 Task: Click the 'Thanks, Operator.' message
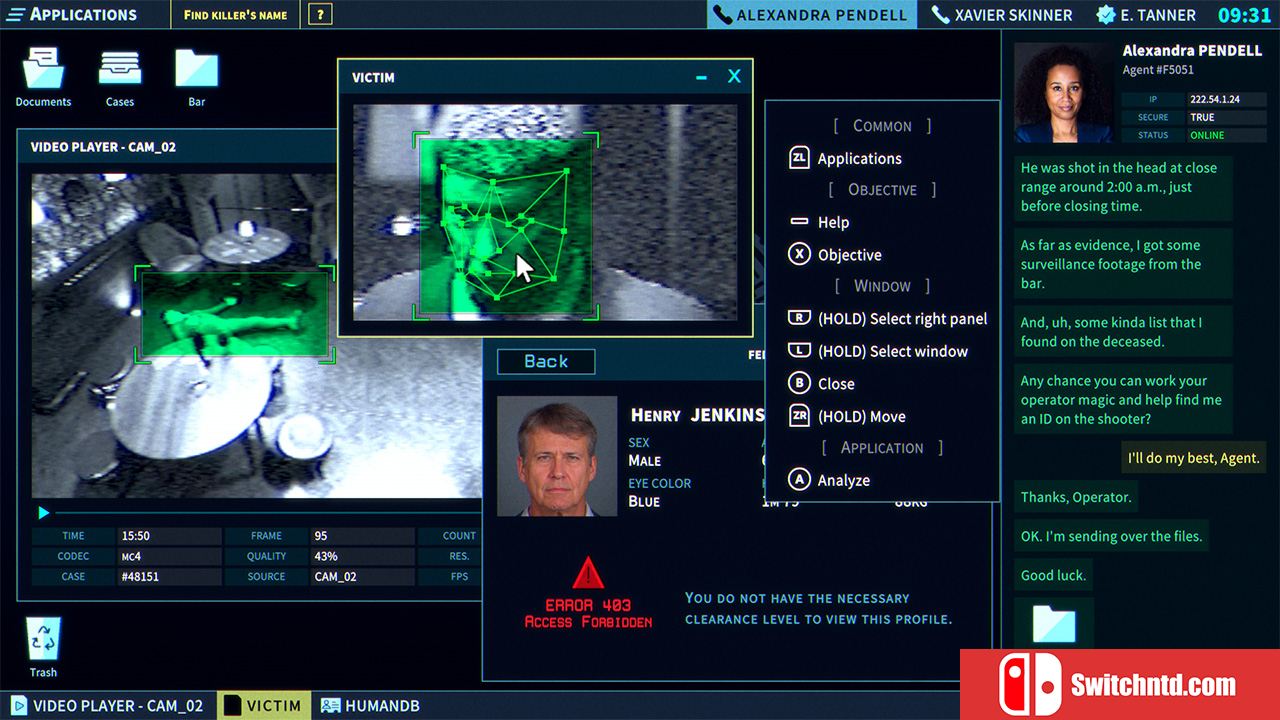click(1076, 497)
